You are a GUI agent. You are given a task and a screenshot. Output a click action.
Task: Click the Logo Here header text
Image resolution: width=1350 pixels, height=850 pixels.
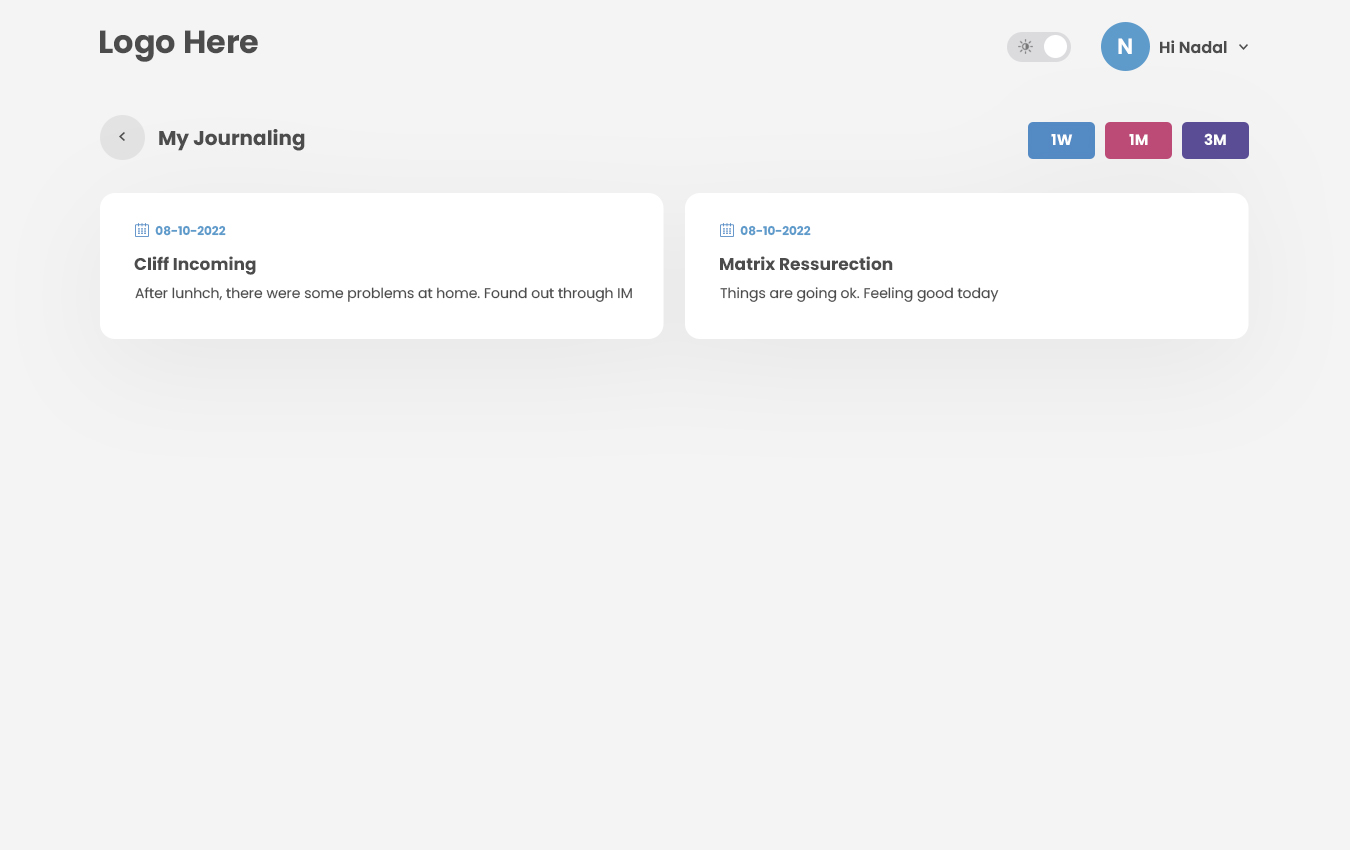point(178,43)
